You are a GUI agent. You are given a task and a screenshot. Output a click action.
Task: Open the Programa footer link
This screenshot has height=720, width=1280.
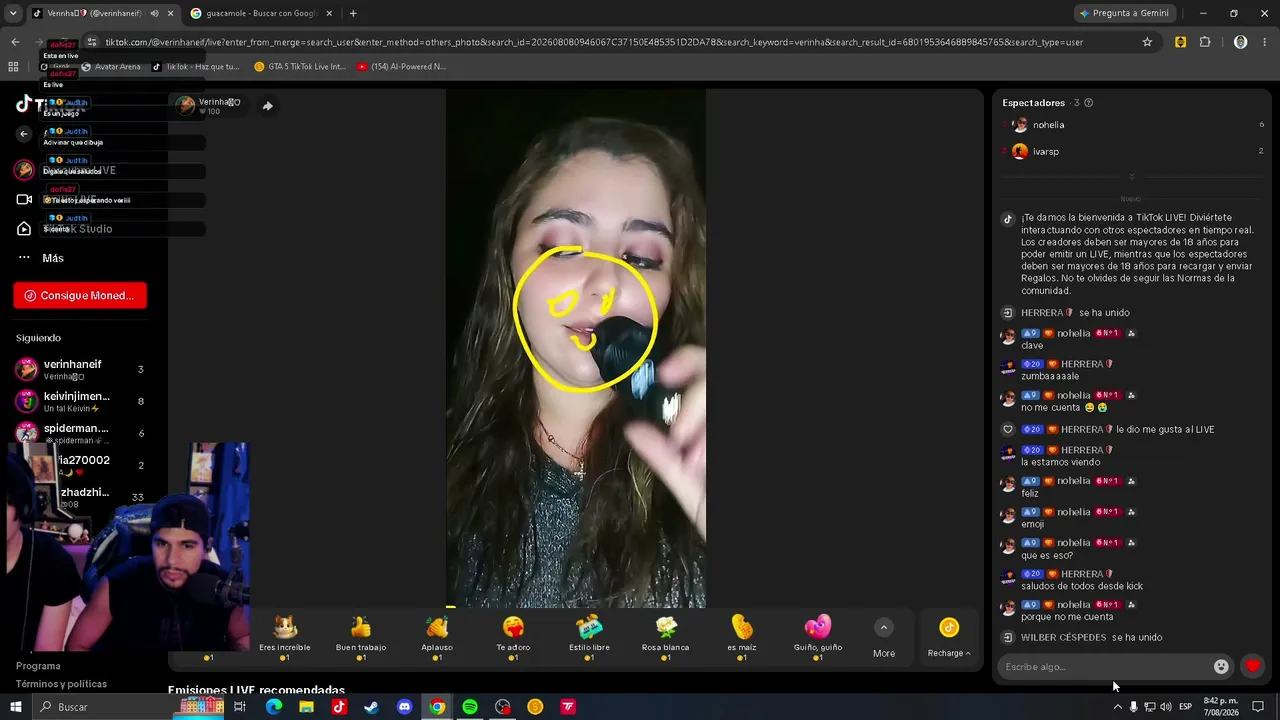click(38, 666)
